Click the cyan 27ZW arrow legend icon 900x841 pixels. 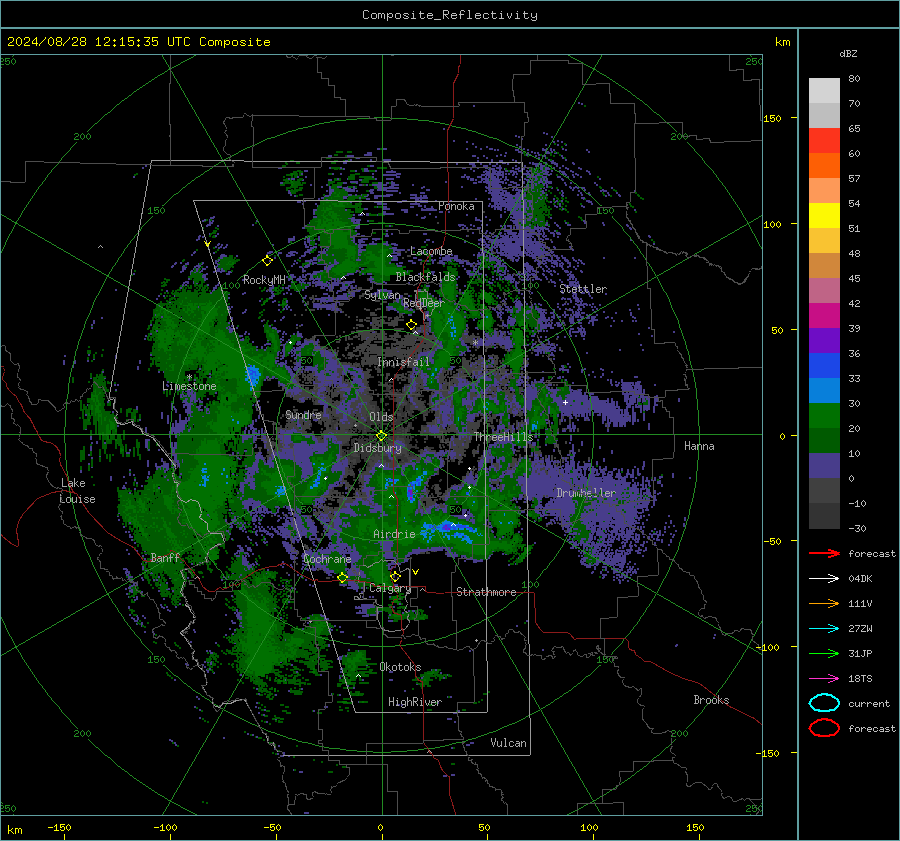coord(824,629)
